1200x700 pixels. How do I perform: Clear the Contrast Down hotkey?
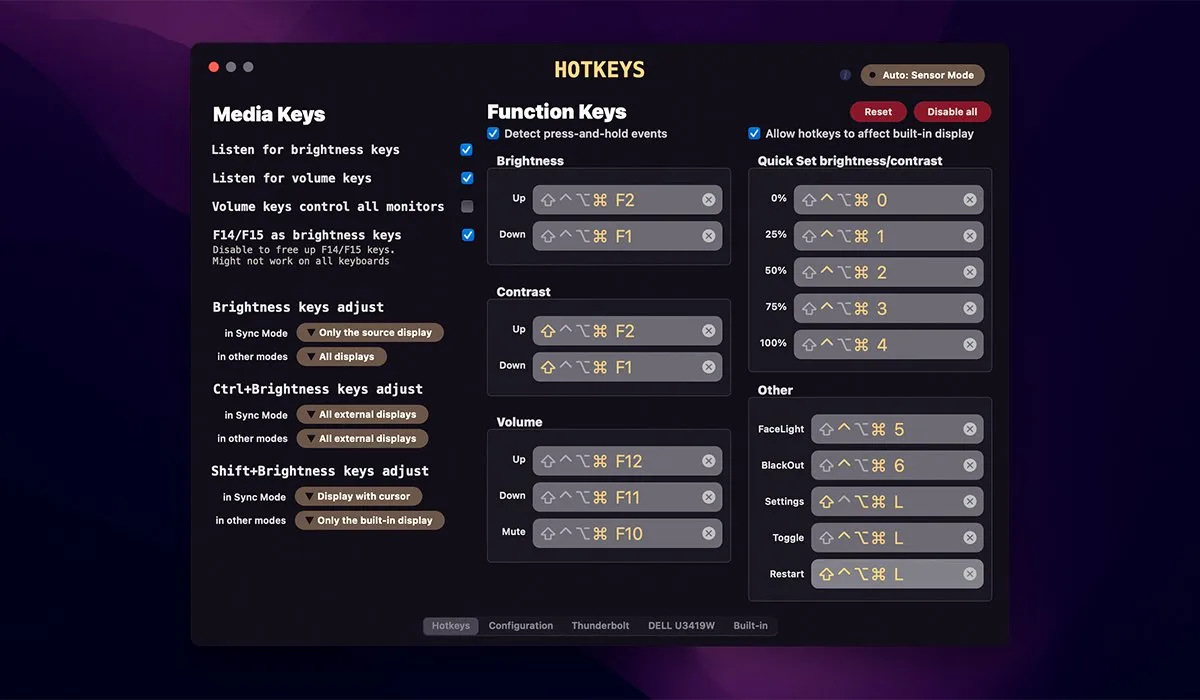[708, 367]
